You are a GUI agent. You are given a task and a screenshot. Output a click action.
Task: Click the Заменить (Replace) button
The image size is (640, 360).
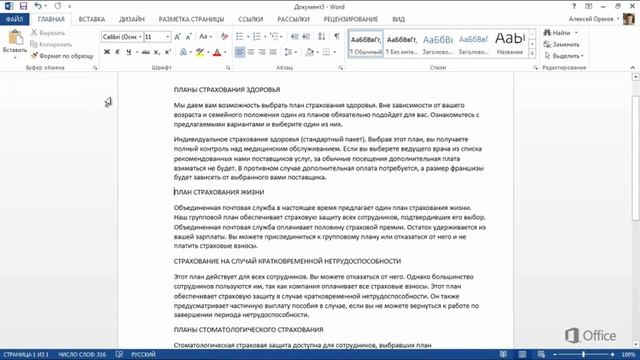coord(562,44)
